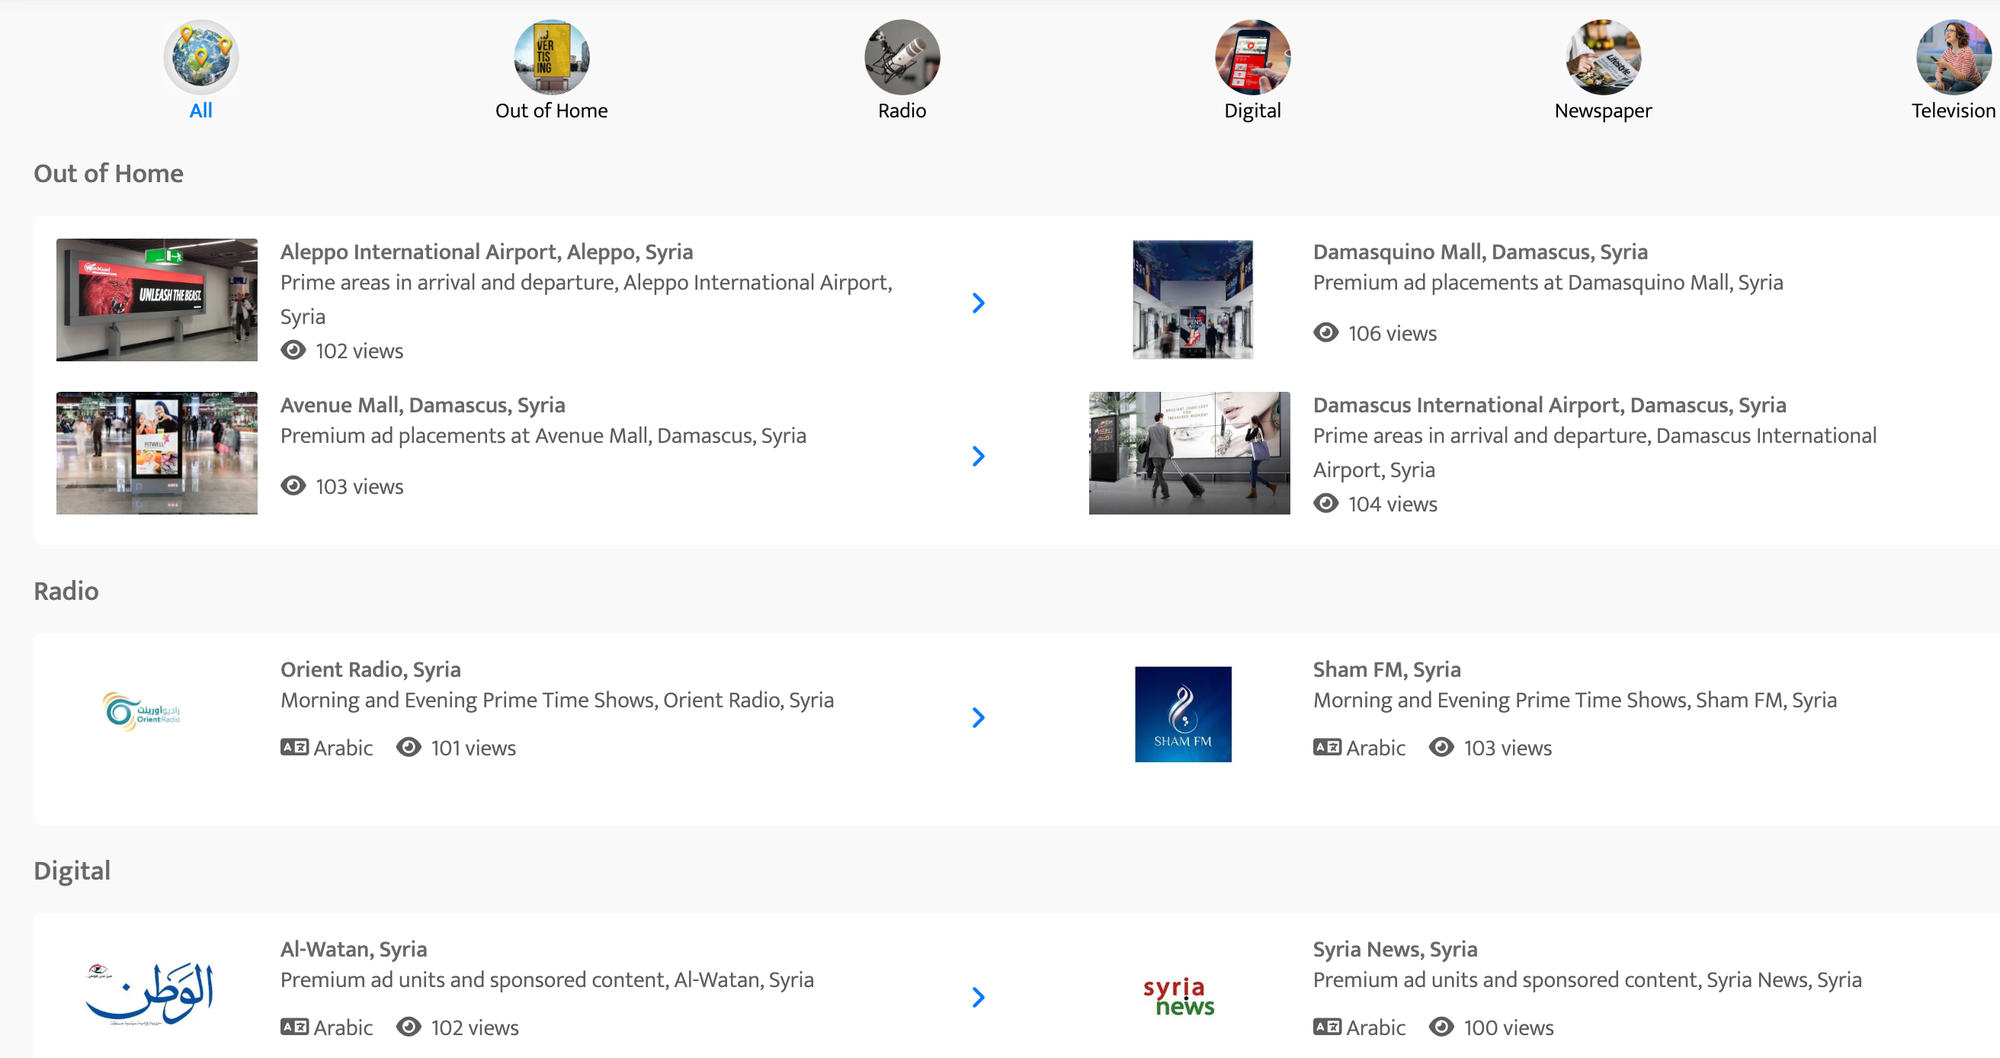Open the Syria News, Syria title
This screenshot has width=2000, height=1058.
tap(1395, 949)
